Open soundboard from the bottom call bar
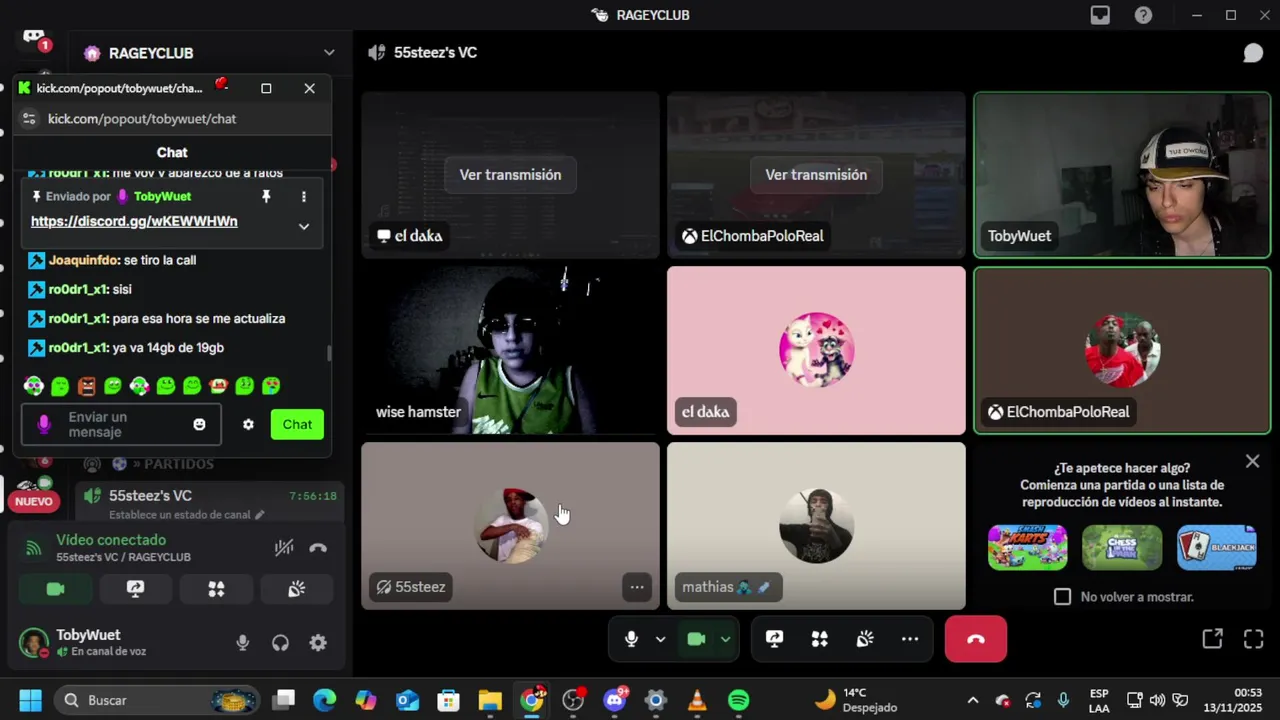The height and width of the screenshot is (720, 1280). click(x=865, y=639)
